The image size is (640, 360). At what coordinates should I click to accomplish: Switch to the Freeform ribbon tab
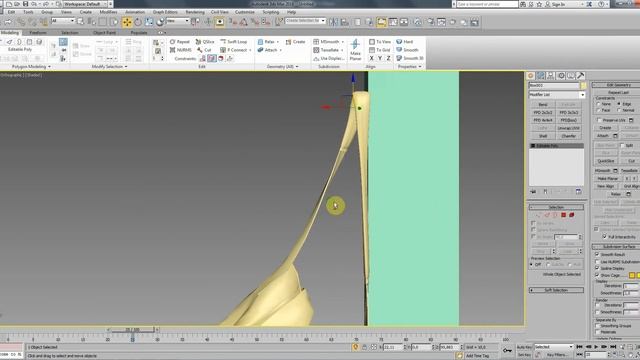tap(38, 33)
